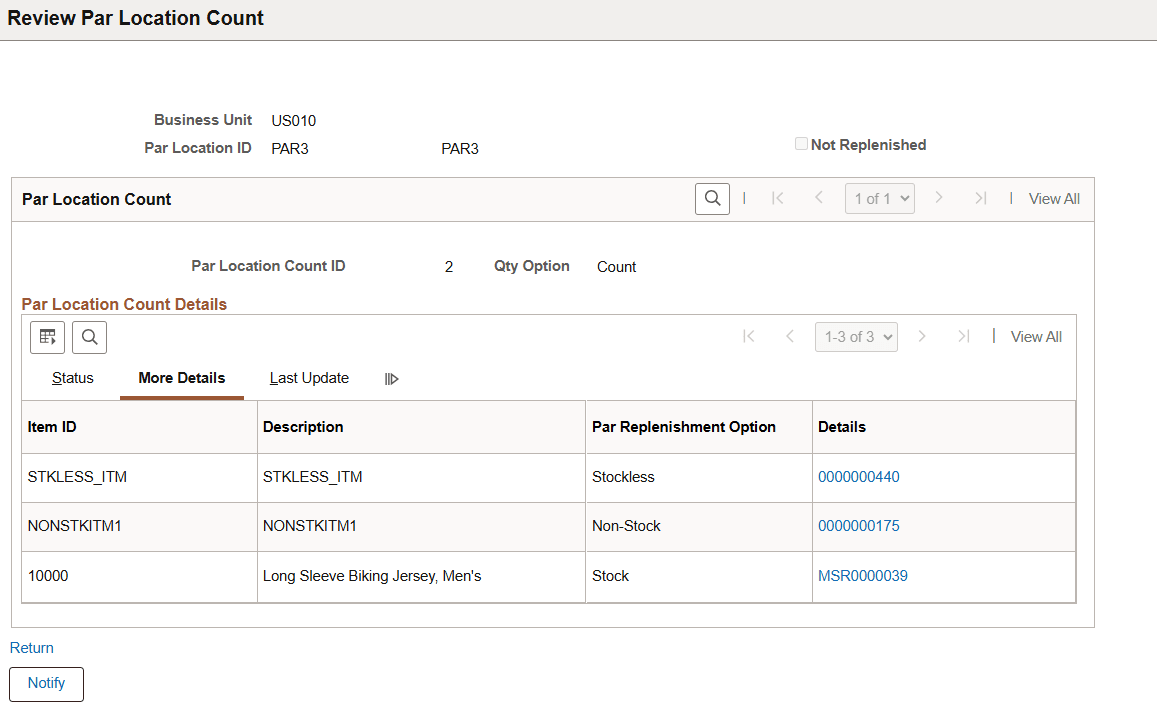This screenshot has width=1157, height=714.
Task: Open Find in Par Location Count Details grid
Action: tap(89, 337)
